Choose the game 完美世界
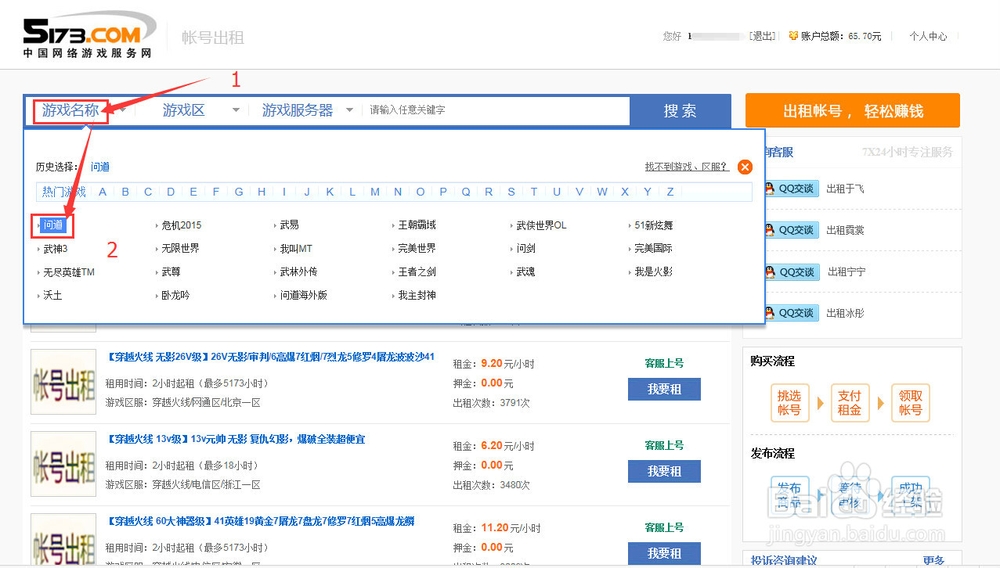Screen dimensions: 1000x568 click(x=417, y=248)
